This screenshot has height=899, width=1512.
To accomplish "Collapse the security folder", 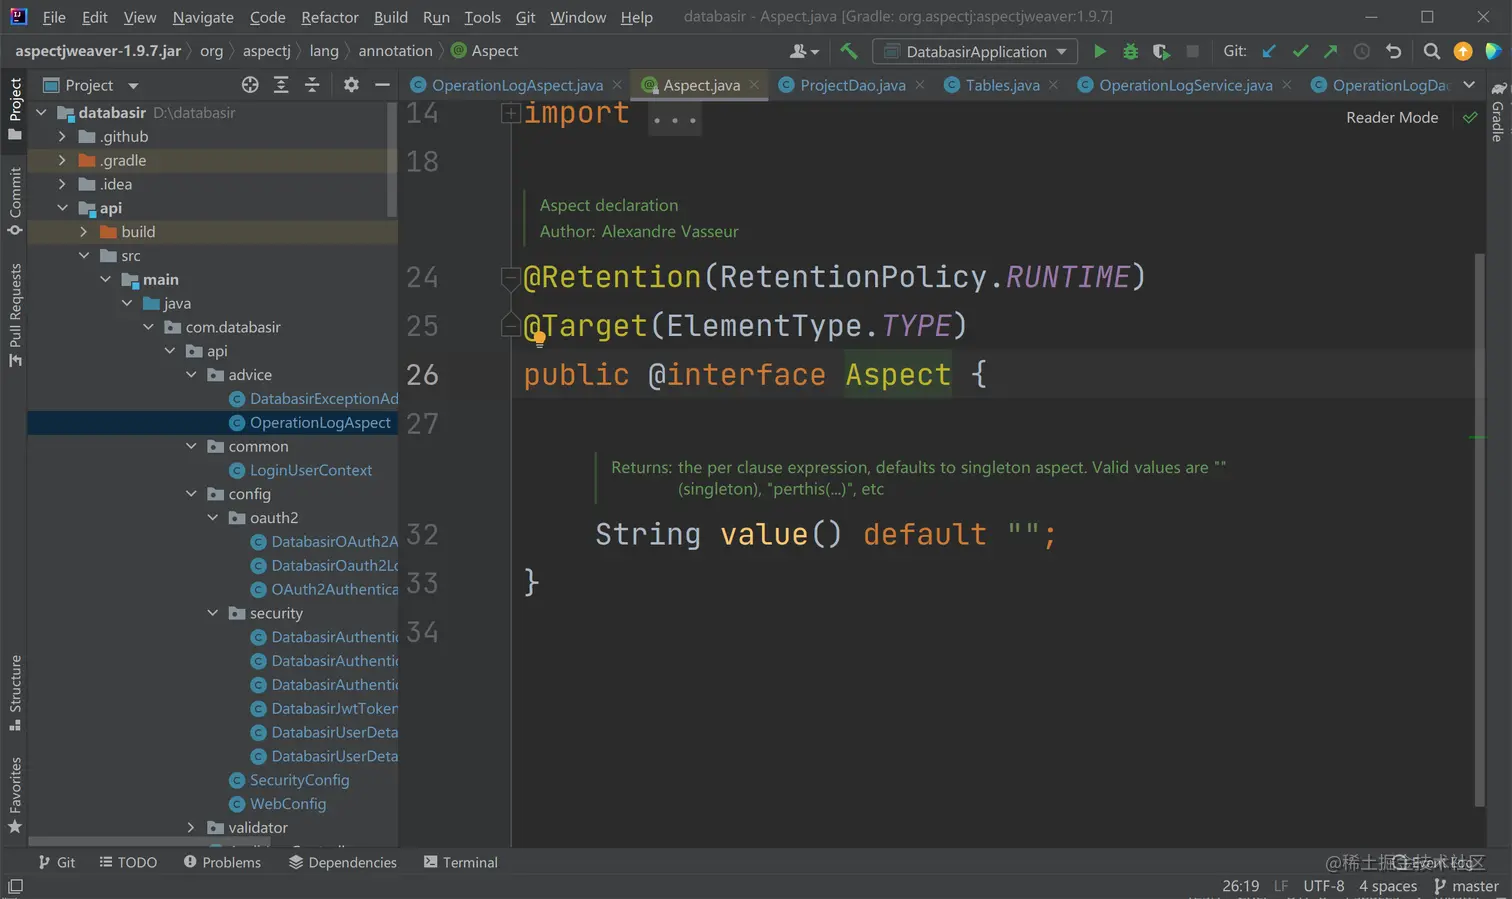I will (212, 613).
